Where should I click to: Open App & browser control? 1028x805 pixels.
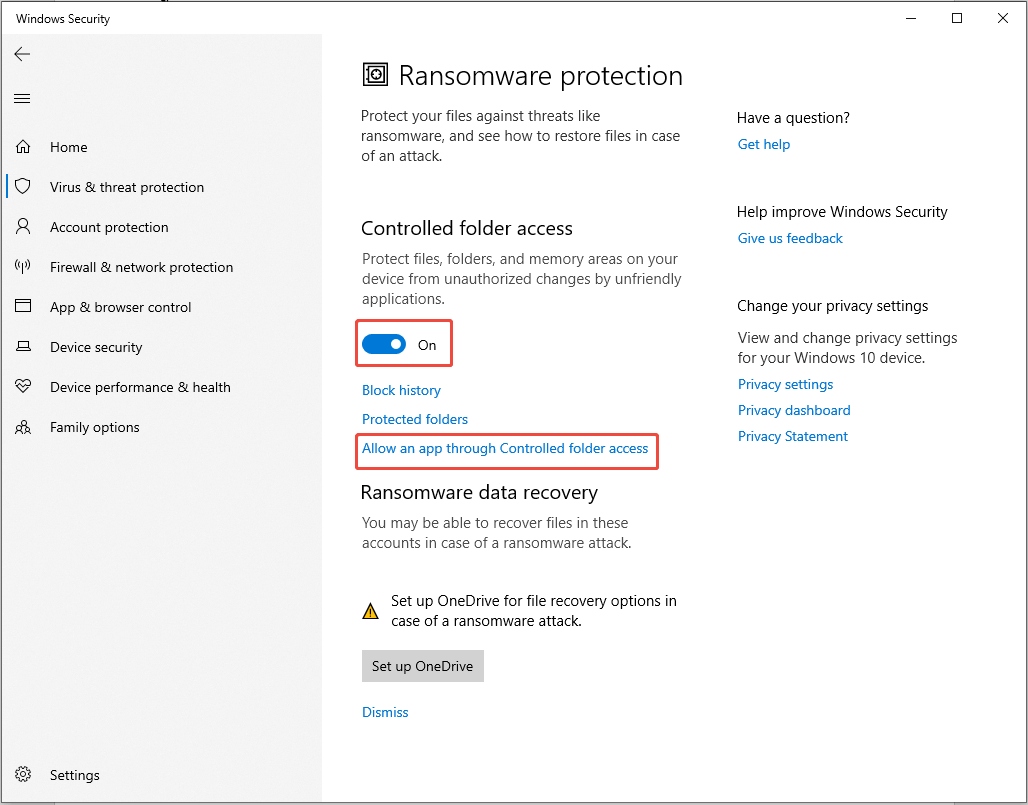(x=23, y=307)
